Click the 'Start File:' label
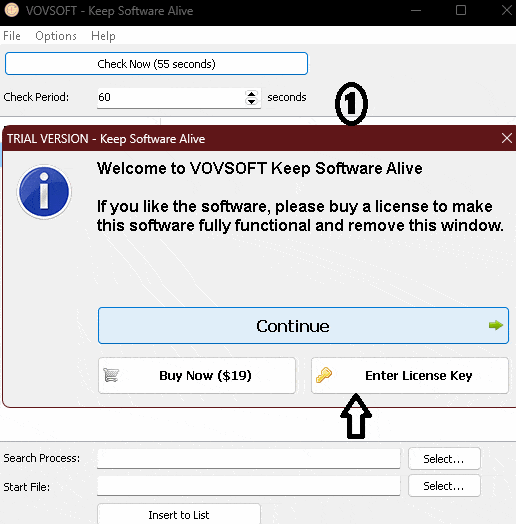The width and height of the screenshot is (529, 524). (27, 487)
